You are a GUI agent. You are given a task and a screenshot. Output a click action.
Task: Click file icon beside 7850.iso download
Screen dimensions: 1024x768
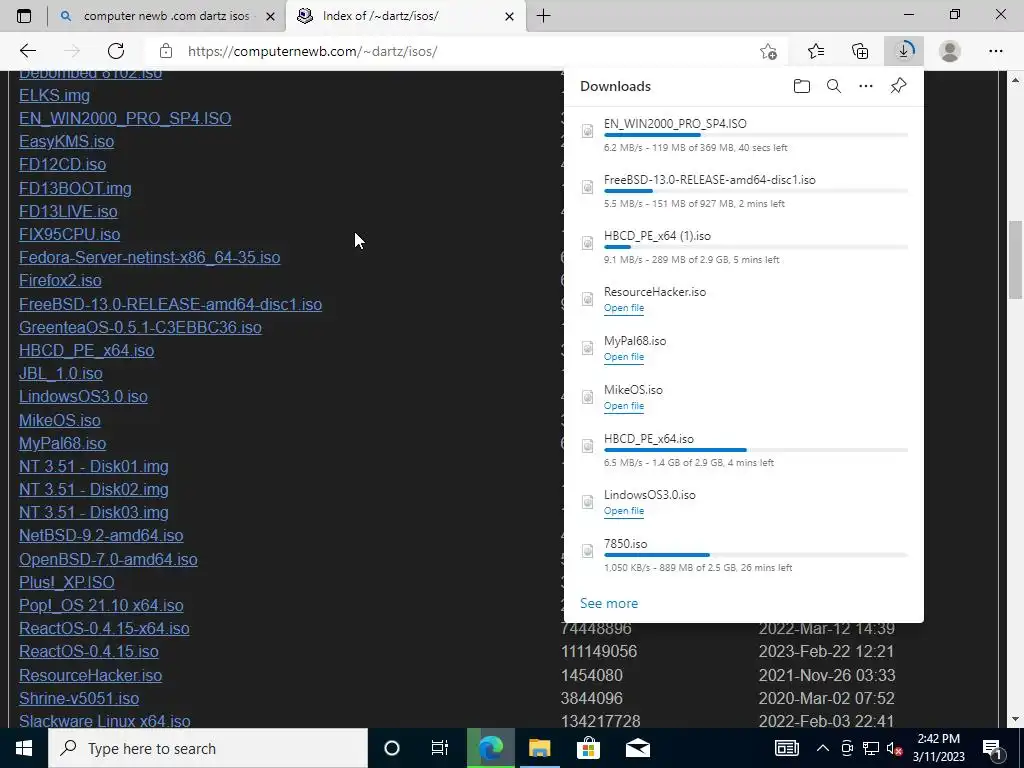(x=588, y=552)
